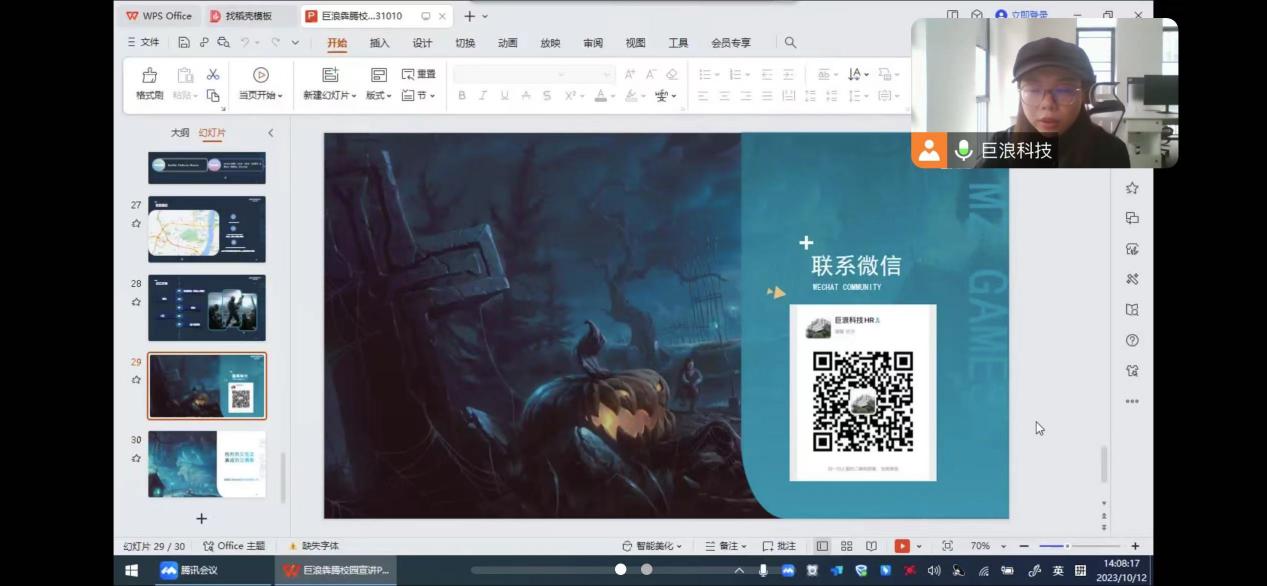1267x586 pixels.
Task: Toggle italic formatting
Action: [x=483, y=96]
